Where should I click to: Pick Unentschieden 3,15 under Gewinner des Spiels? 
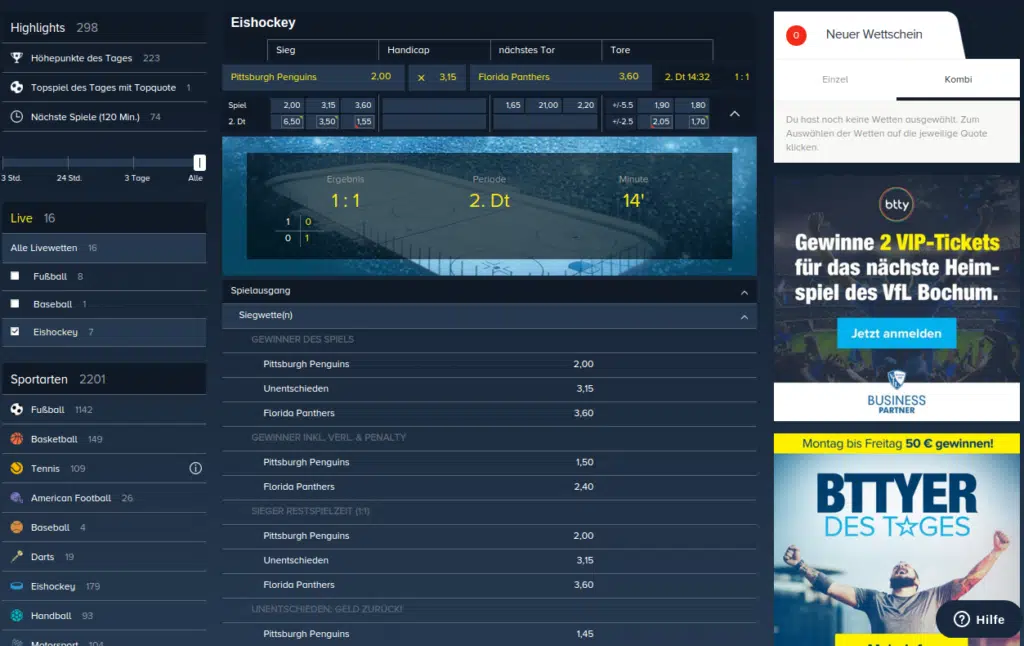489,389
